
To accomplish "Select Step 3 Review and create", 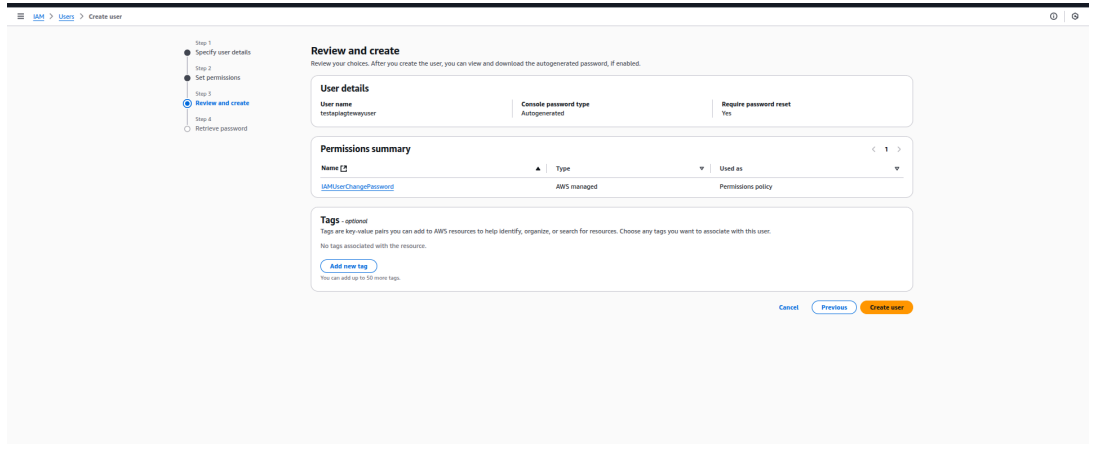I will coord(222,103).
